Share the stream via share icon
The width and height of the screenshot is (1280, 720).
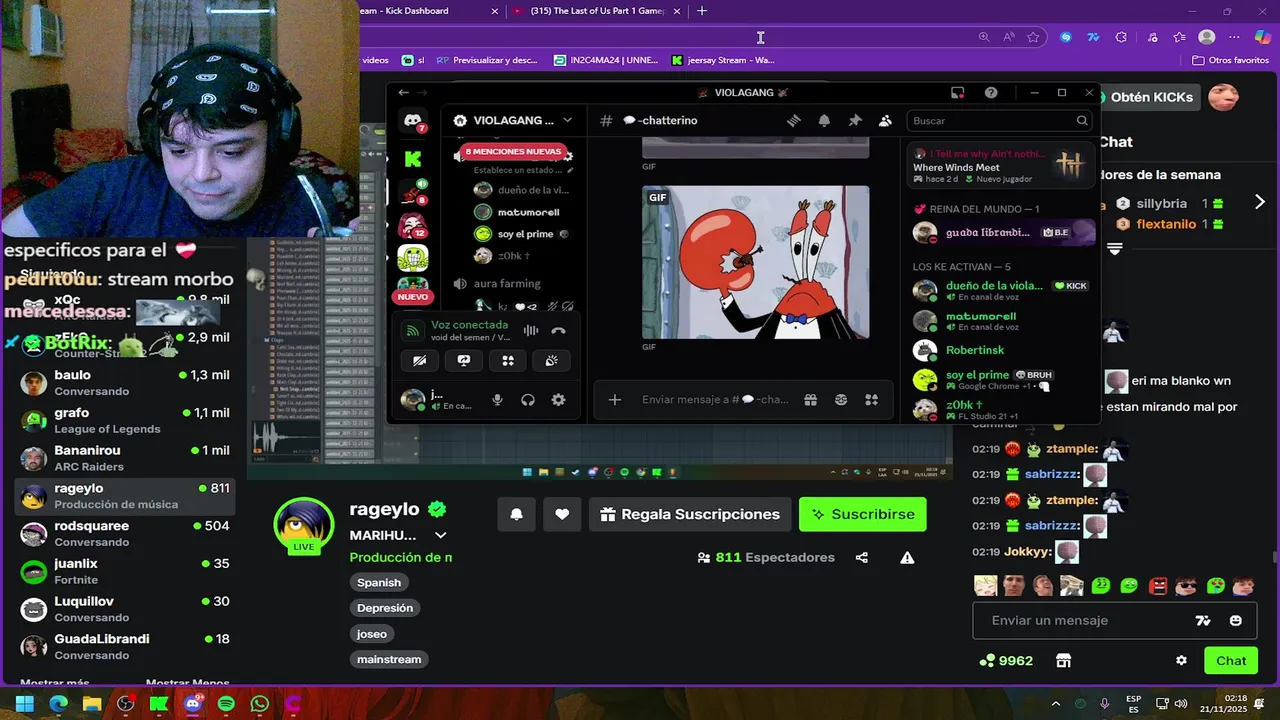(x=862, y=558)
